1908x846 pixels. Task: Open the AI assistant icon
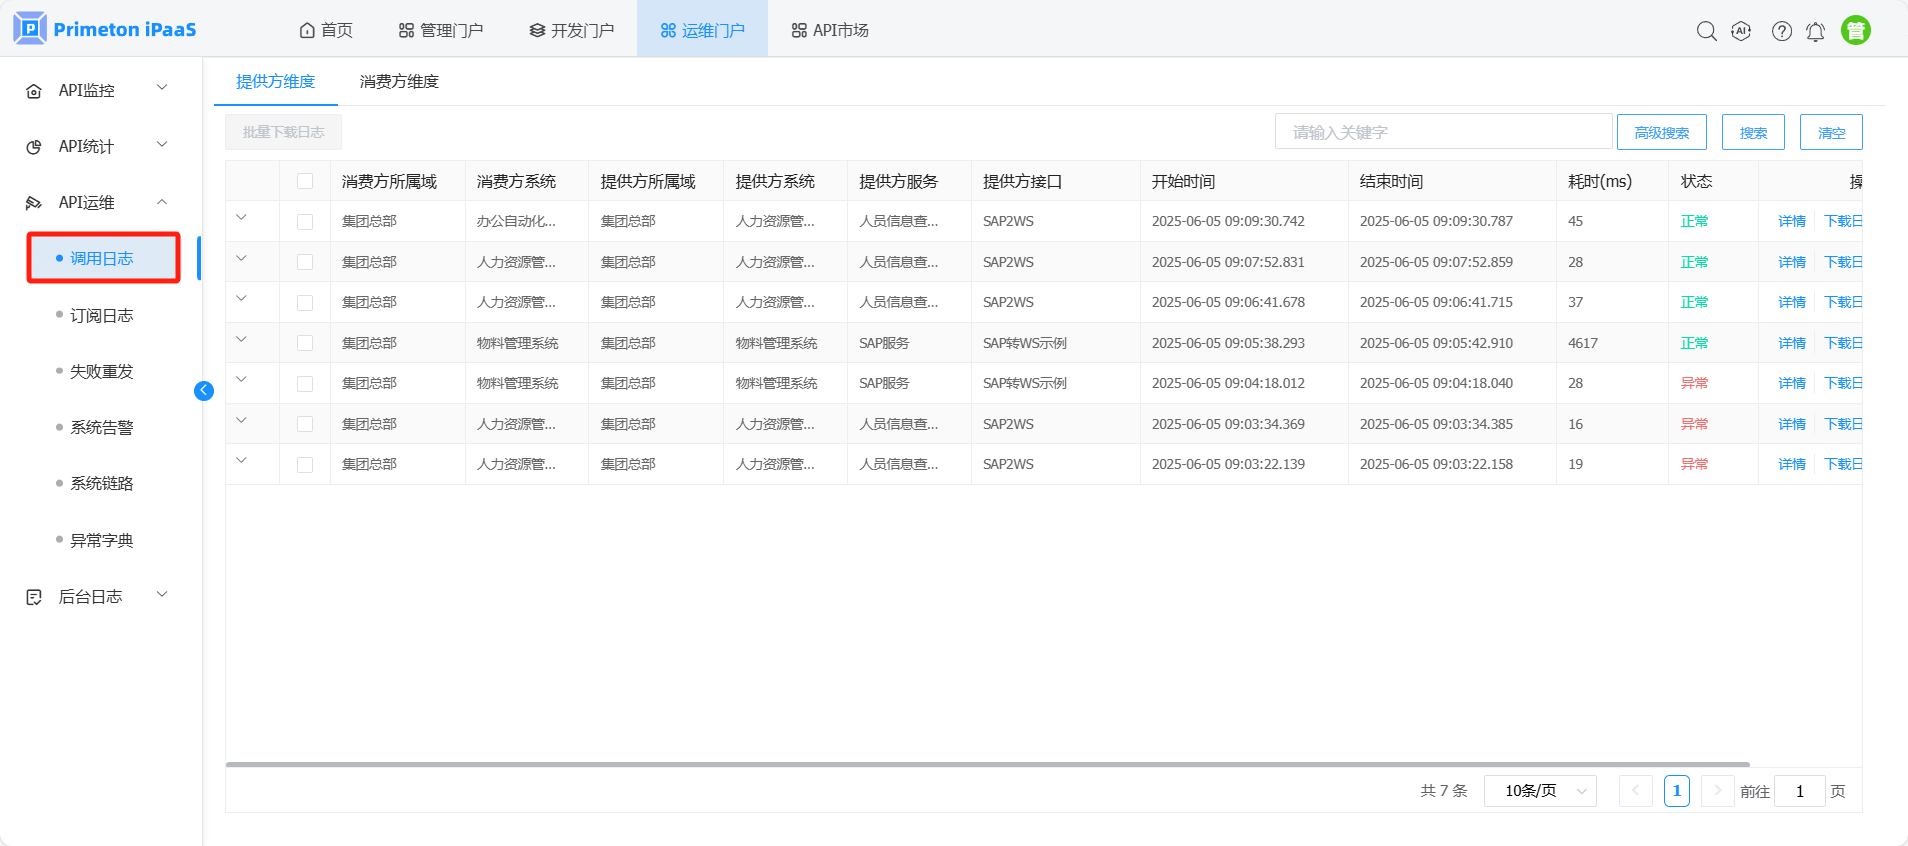1741,31
